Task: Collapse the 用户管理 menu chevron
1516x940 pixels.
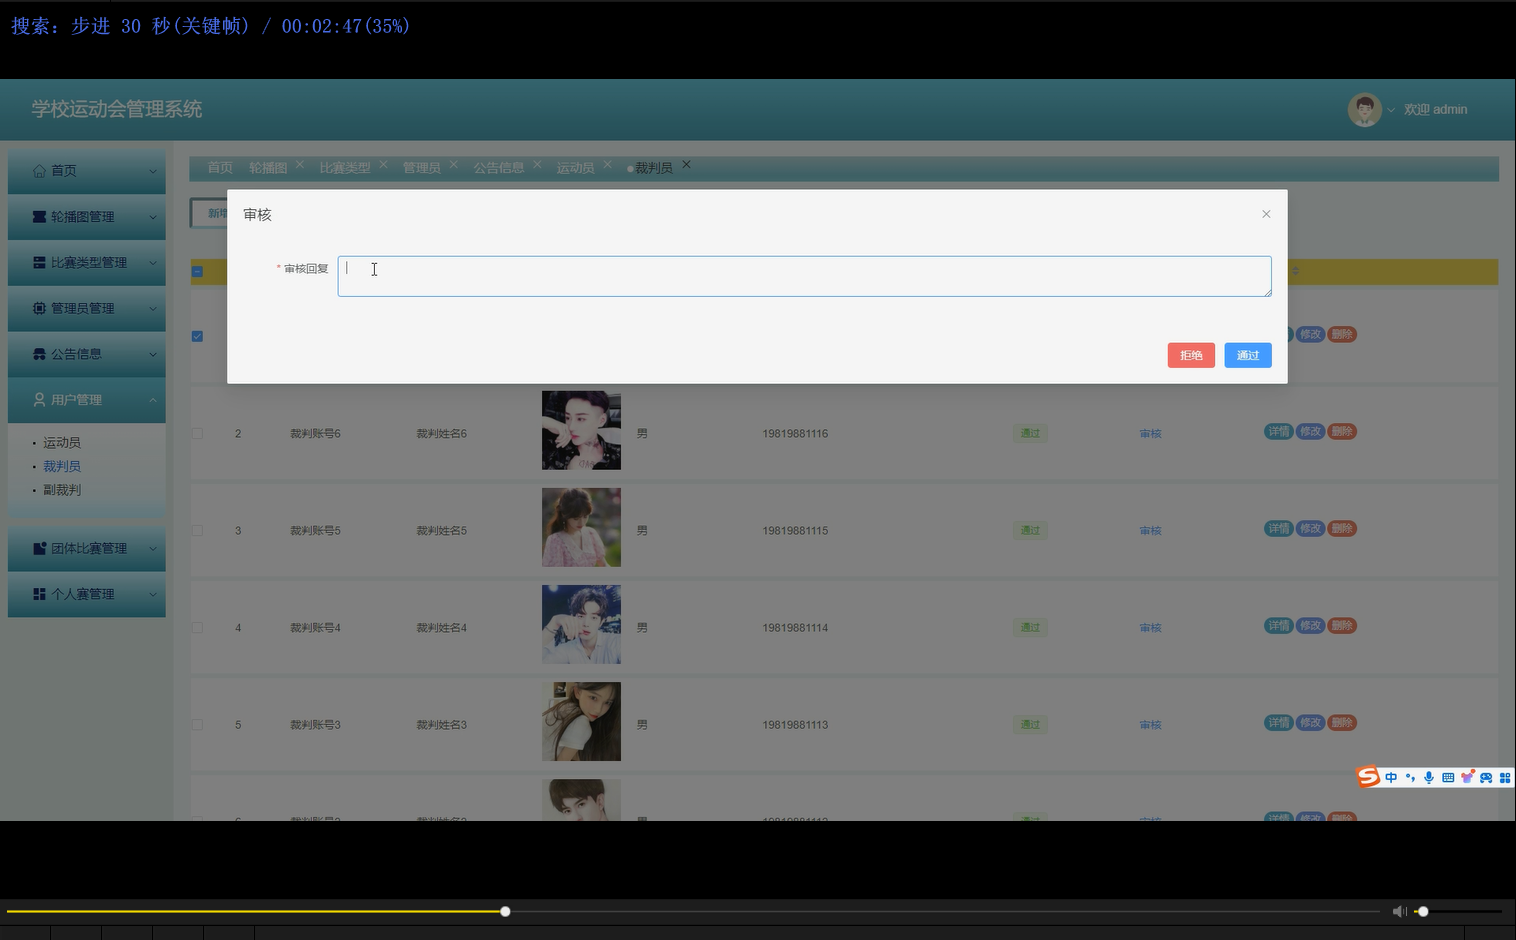Action: (153, 400)
